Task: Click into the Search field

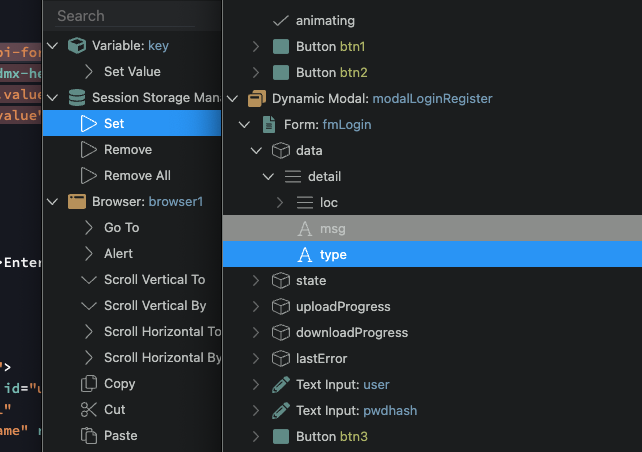Action: (130, 16)
